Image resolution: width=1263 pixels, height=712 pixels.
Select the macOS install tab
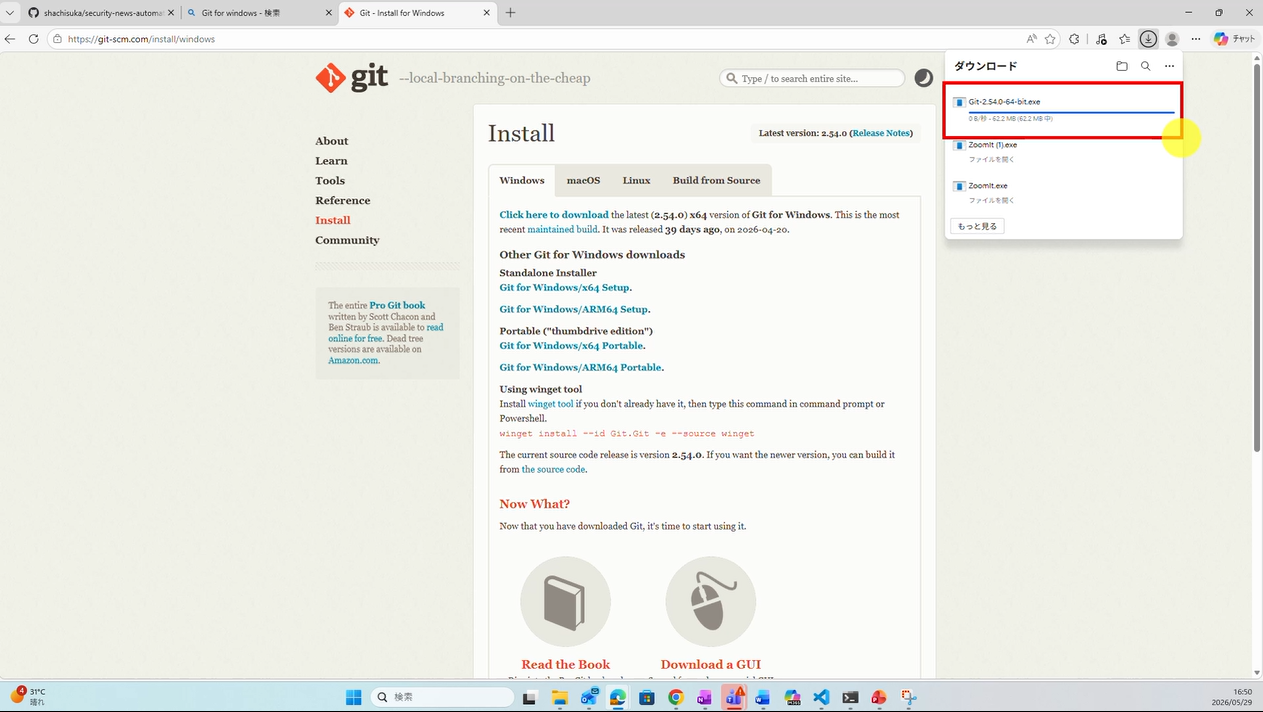tap(584, 181)
